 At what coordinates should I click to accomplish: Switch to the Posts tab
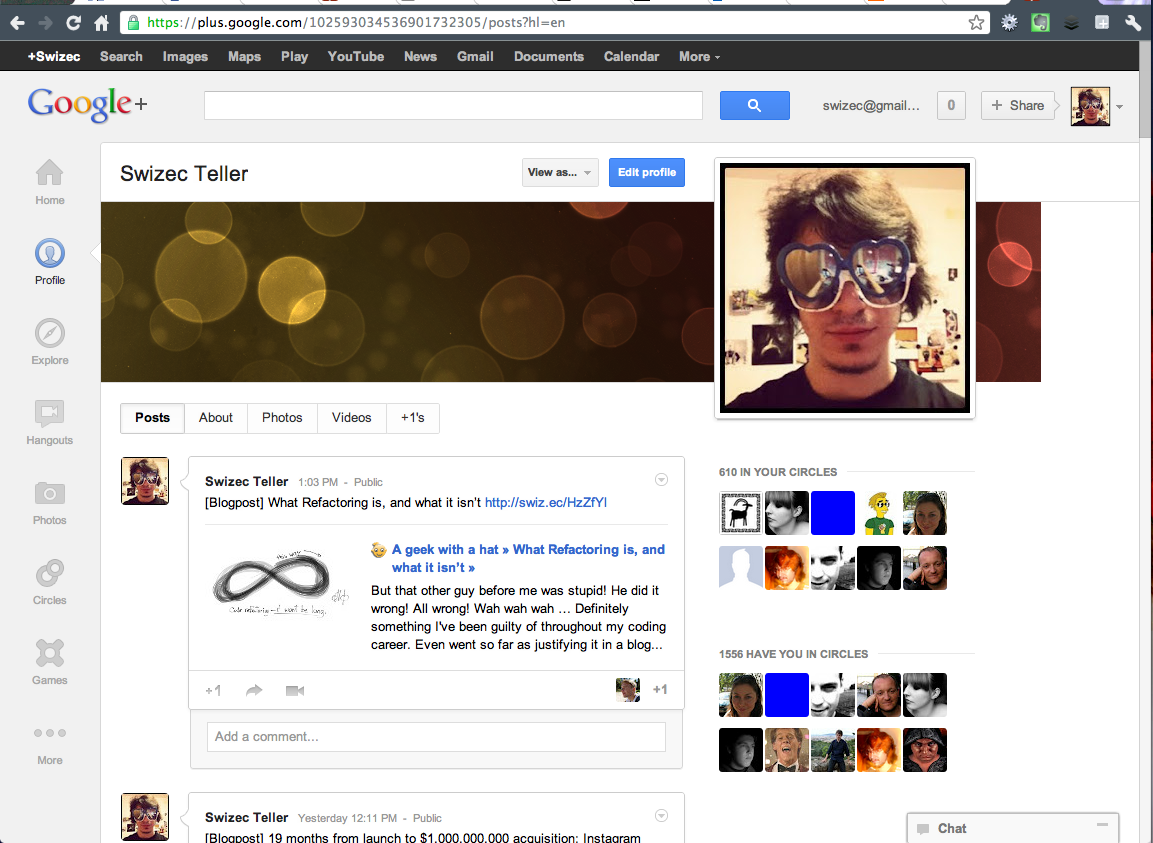tap(152, 418)
